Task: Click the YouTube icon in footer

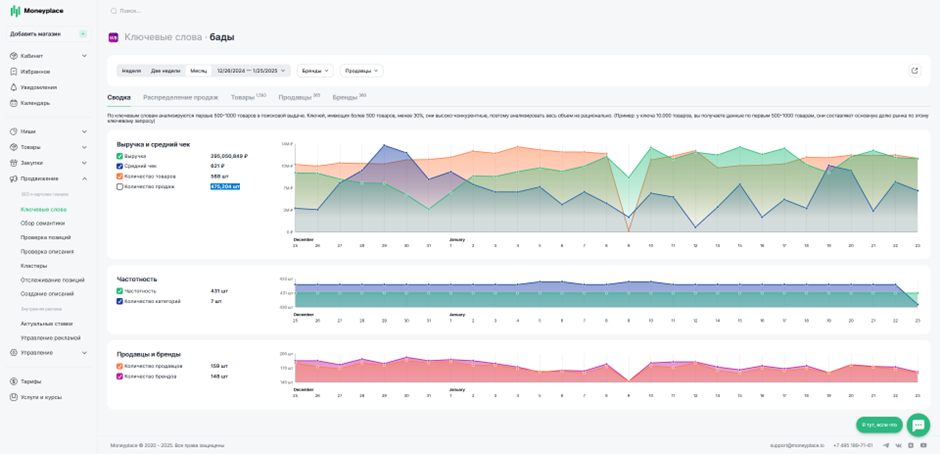Action: [x=923, y=446]
